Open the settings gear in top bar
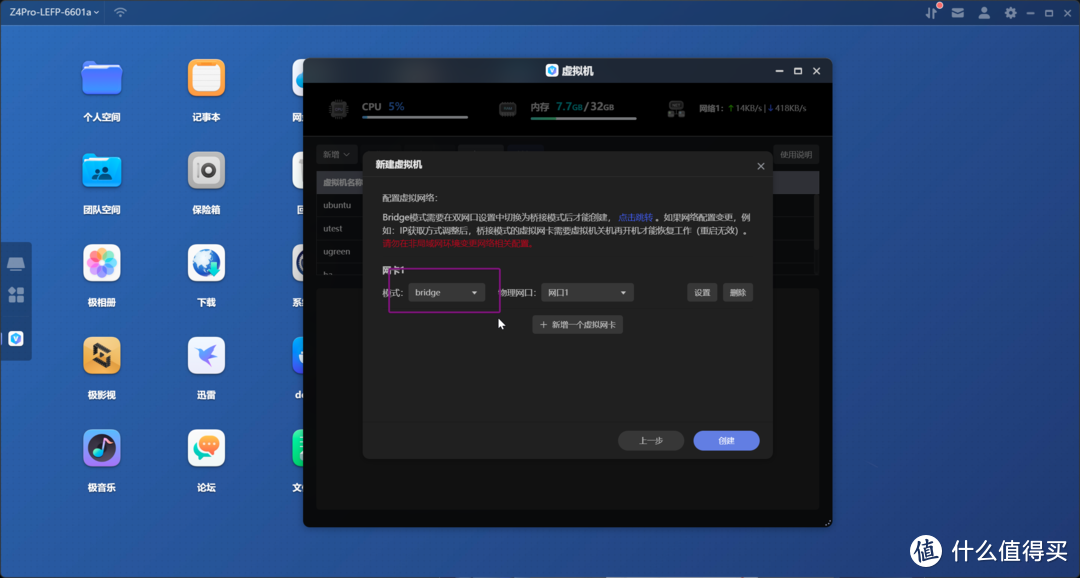 1010,13
